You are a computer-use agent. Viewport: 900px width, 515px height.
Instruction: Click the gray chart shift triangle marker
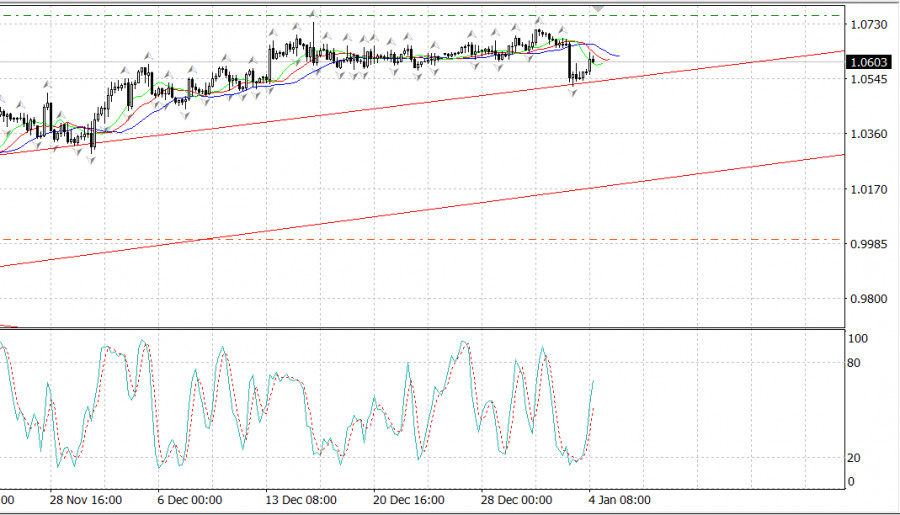599,6
